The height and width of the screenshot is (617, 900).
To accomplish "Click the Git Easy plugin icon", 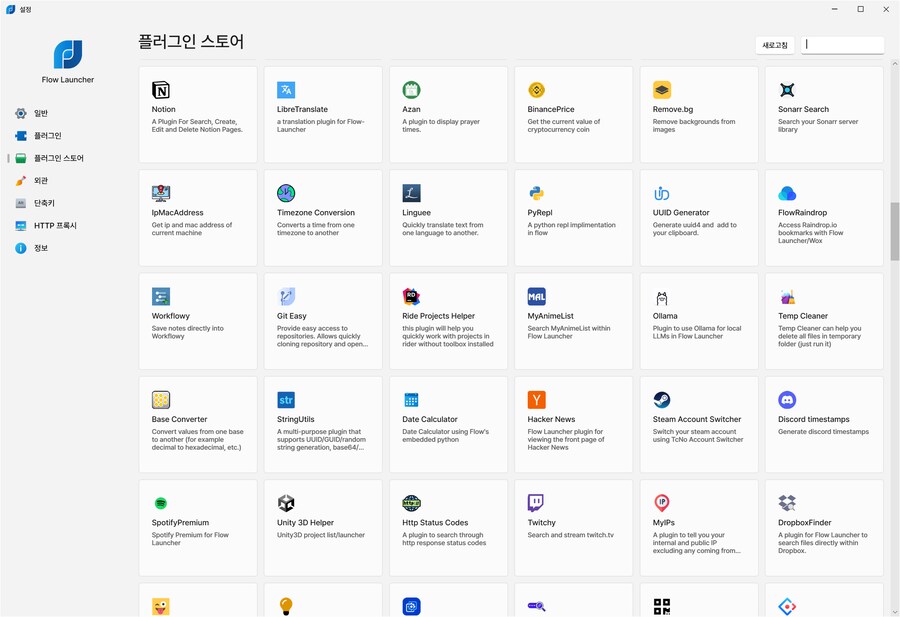I will 286,296.
